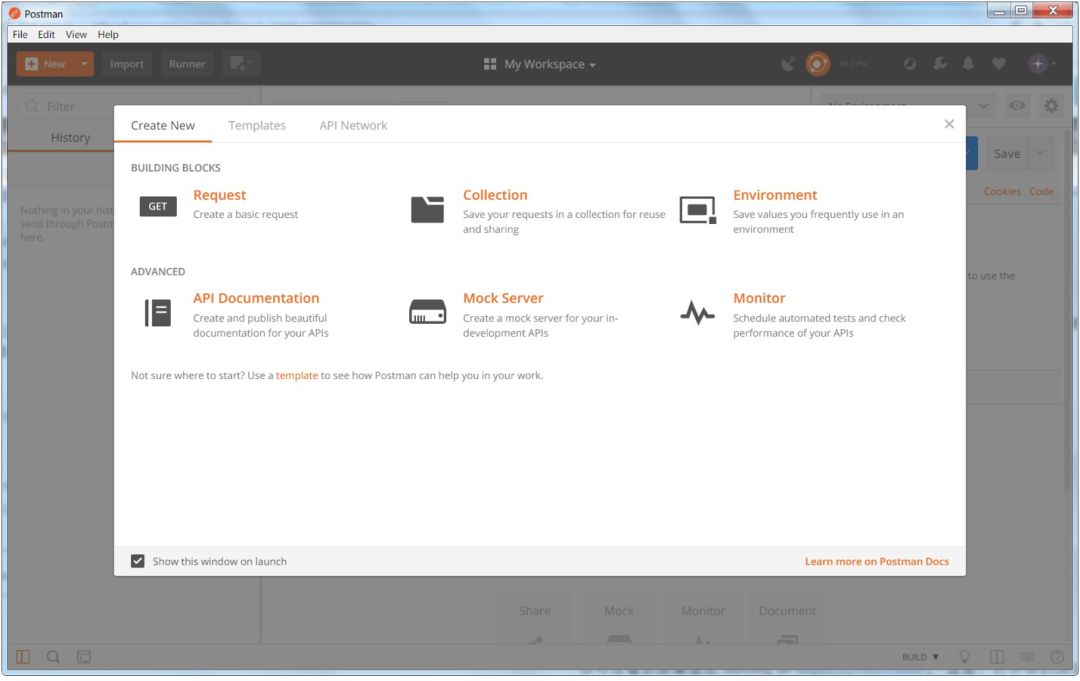Screen dimensions: 1080x681
Task: Click the help question mark icon
Action: tap(1057, 658)
